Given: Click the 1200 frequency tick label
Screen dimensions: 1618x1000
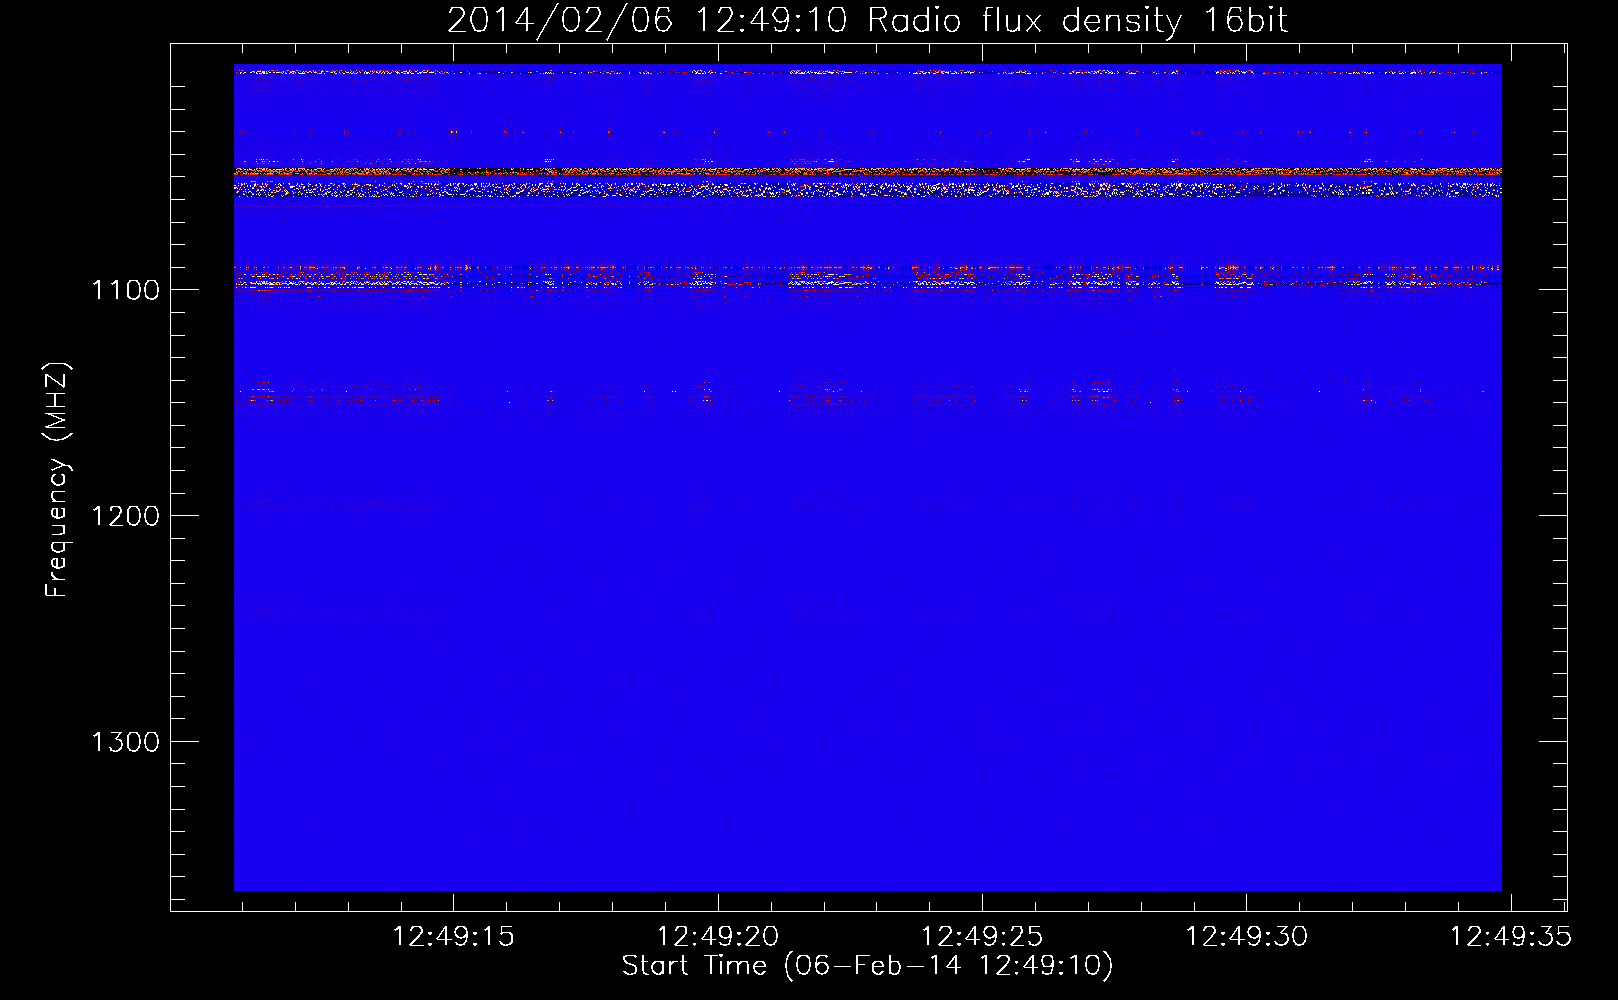Looking at the screenshot, I should [x=125, y=516].
